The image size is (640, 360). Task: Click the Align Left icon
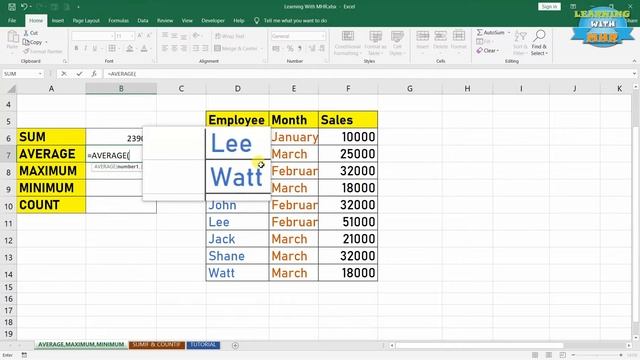[165, 49]
